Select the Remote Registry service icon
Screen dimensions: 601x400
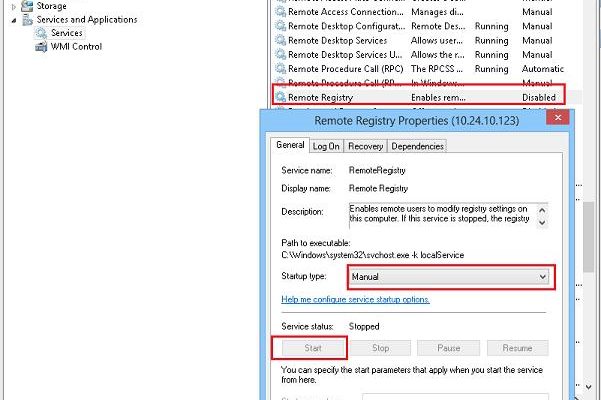click(280, 98)
